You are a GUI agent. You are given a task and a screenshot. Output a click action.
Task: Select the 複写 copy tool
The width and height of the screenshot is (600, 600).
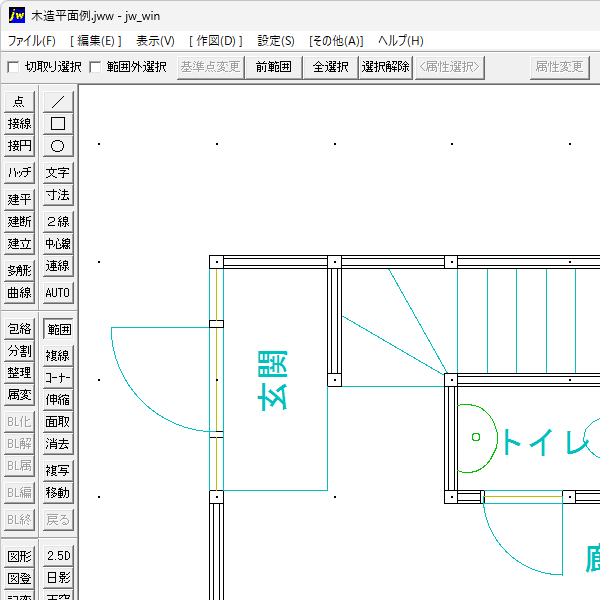click(x=58, y=471)
